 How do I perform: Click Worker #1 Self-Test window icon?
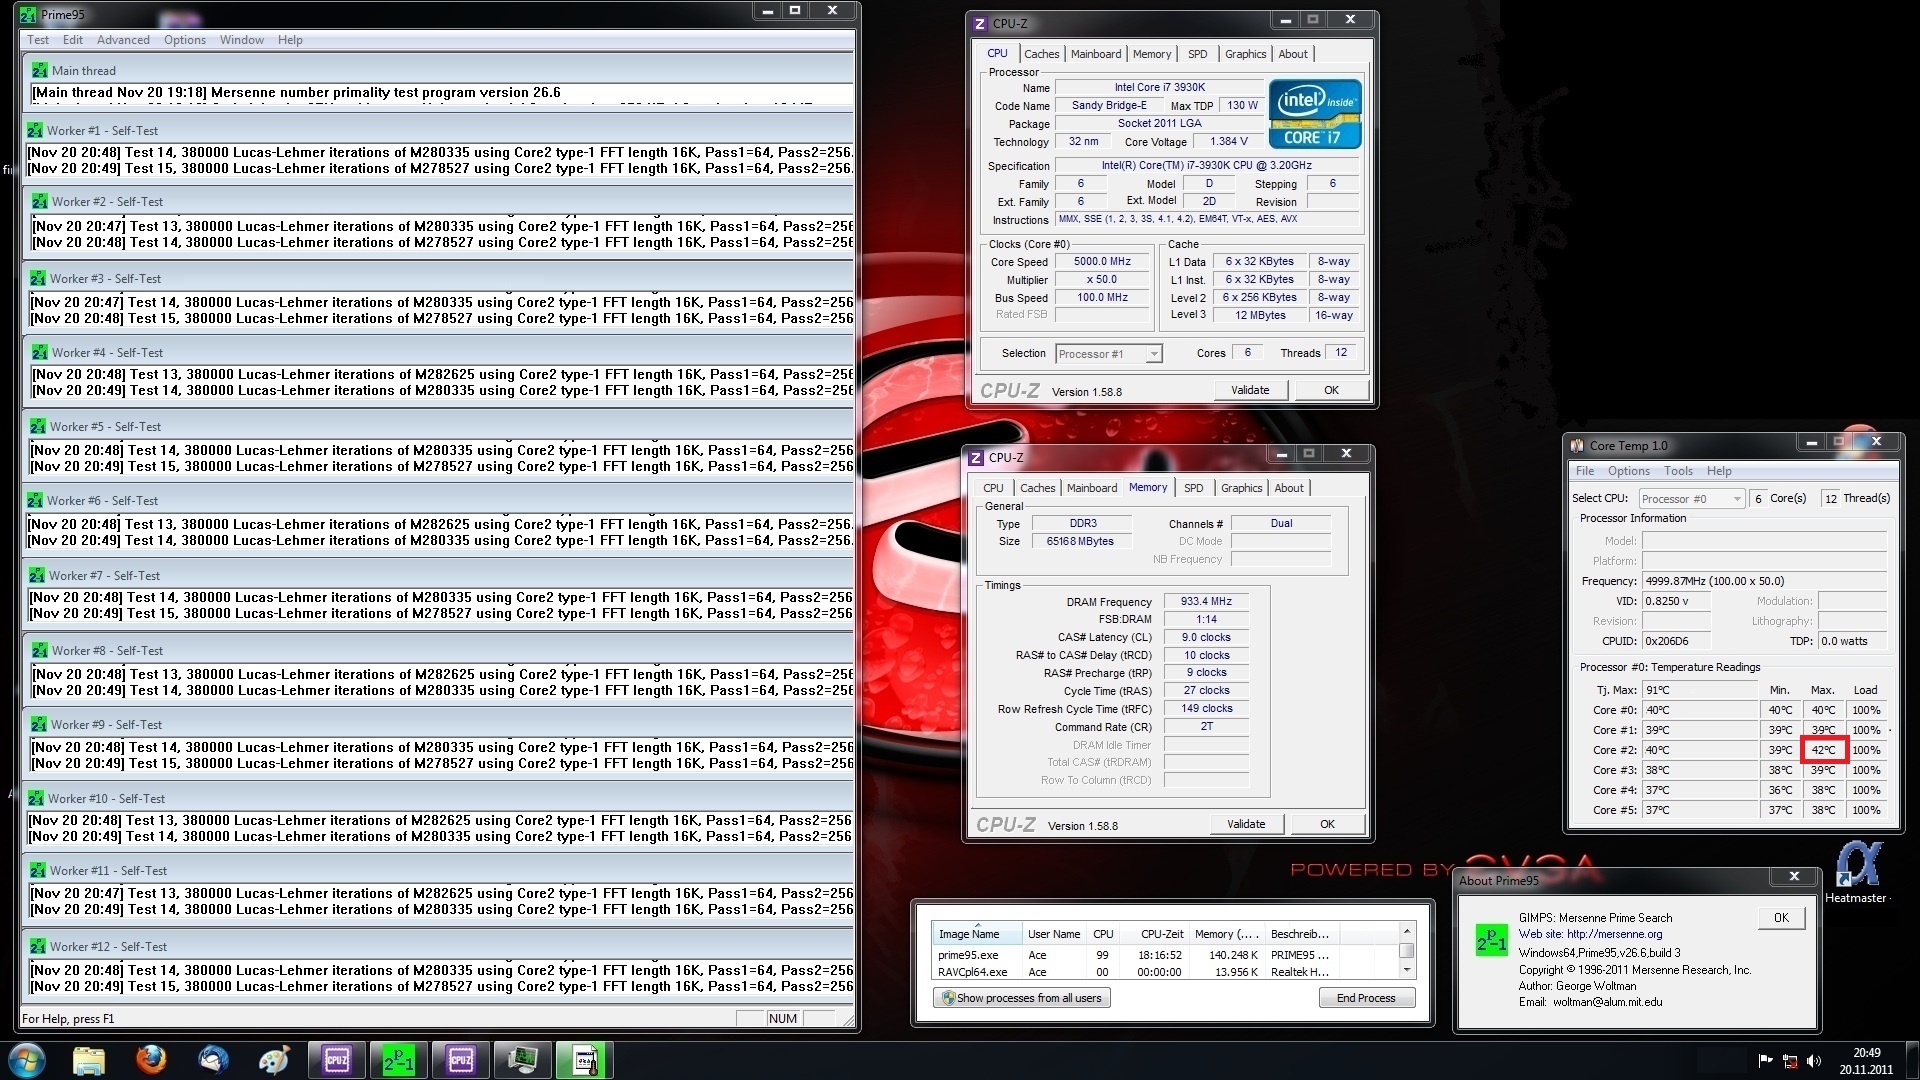(35, 130)
